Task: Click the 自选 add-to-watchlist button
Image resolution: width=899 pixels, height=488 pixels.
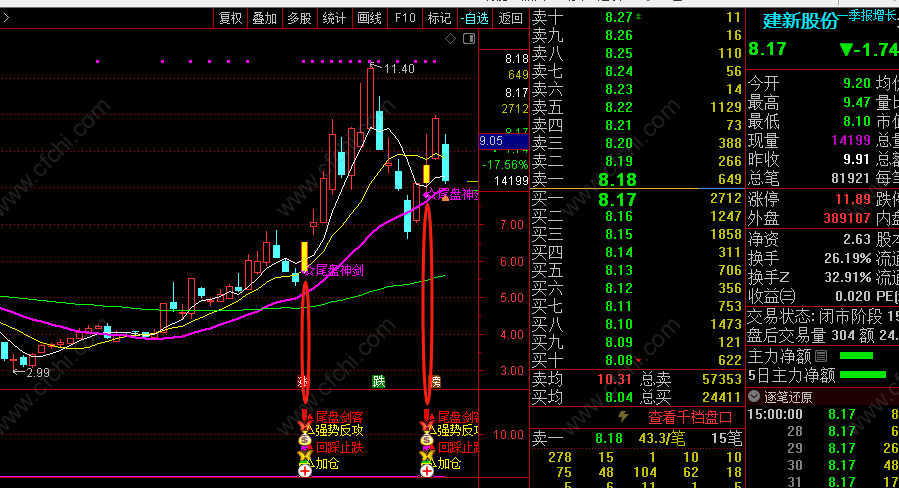Action: (476, 18)
